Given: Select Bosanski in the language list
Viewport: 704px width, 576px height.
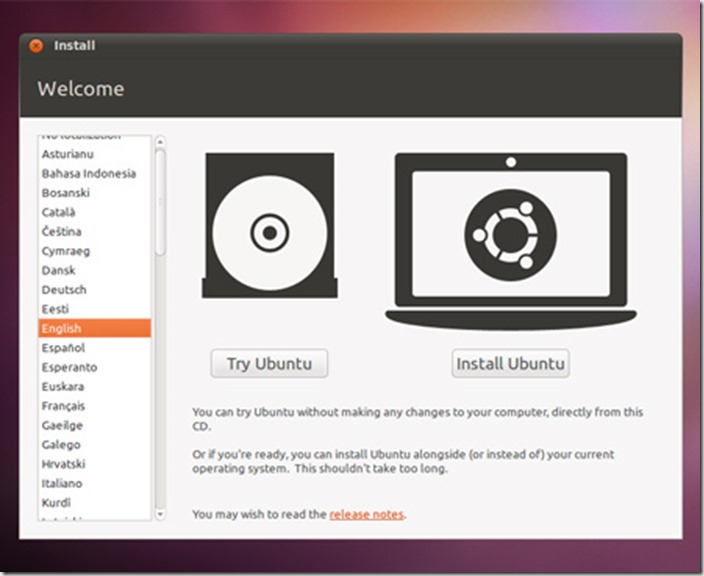Looking at the screenshot, I should (95, 193).
